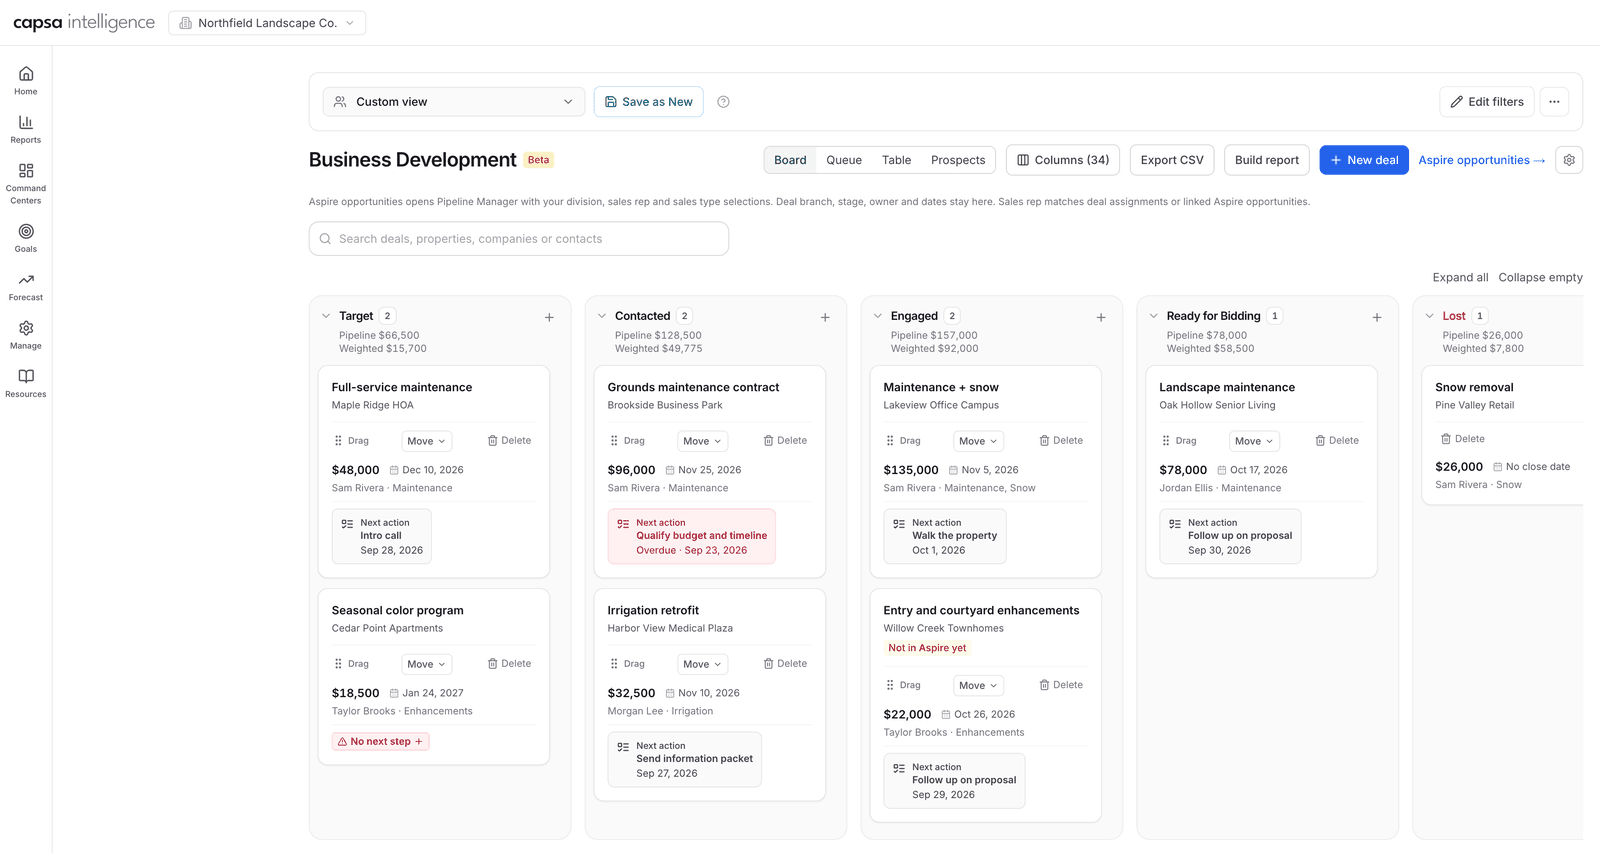This screenshot has width=1600, height=853.
Task: Click the help icon beside Save as New
Action: pos(723,102)
